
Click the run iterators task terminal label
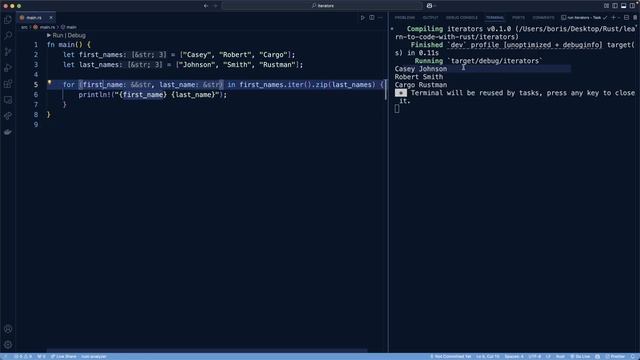[x=582, y=18]
